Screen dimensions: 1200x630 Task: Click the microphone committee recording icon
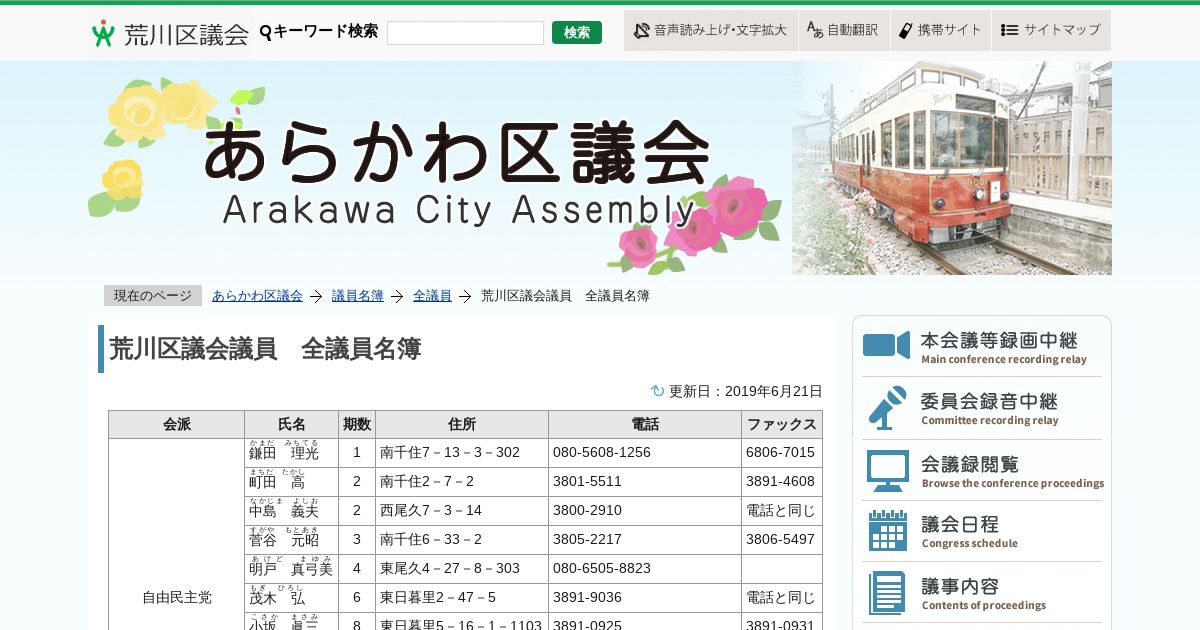point(887,407)
